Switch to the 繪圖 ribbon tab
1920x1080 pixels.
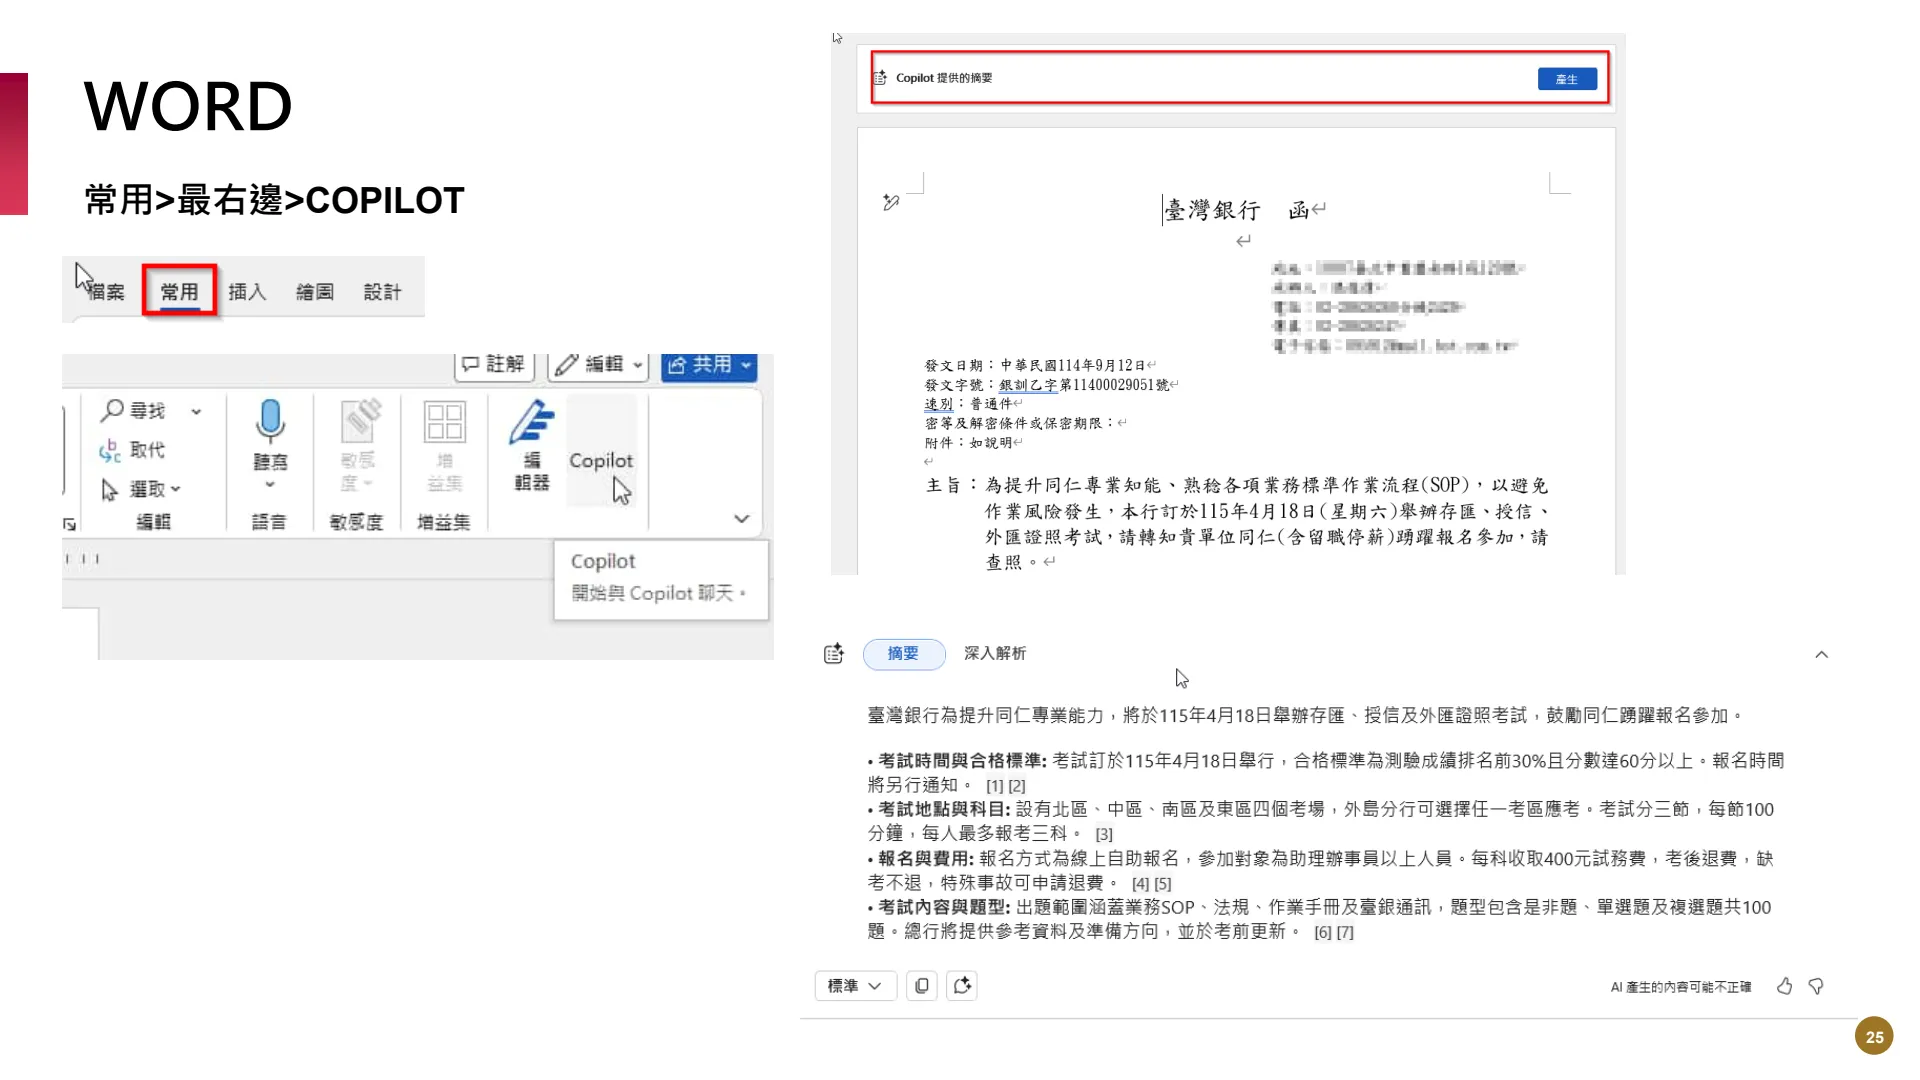coord(315,292)
